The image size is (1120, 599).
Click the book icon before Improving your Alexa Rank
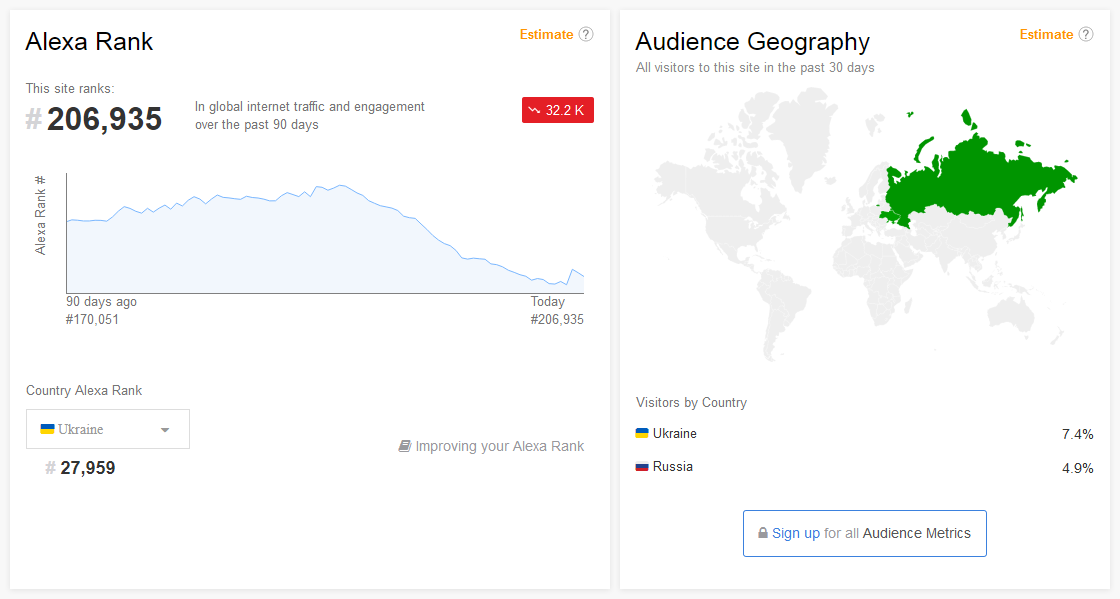tap(404, 446)
